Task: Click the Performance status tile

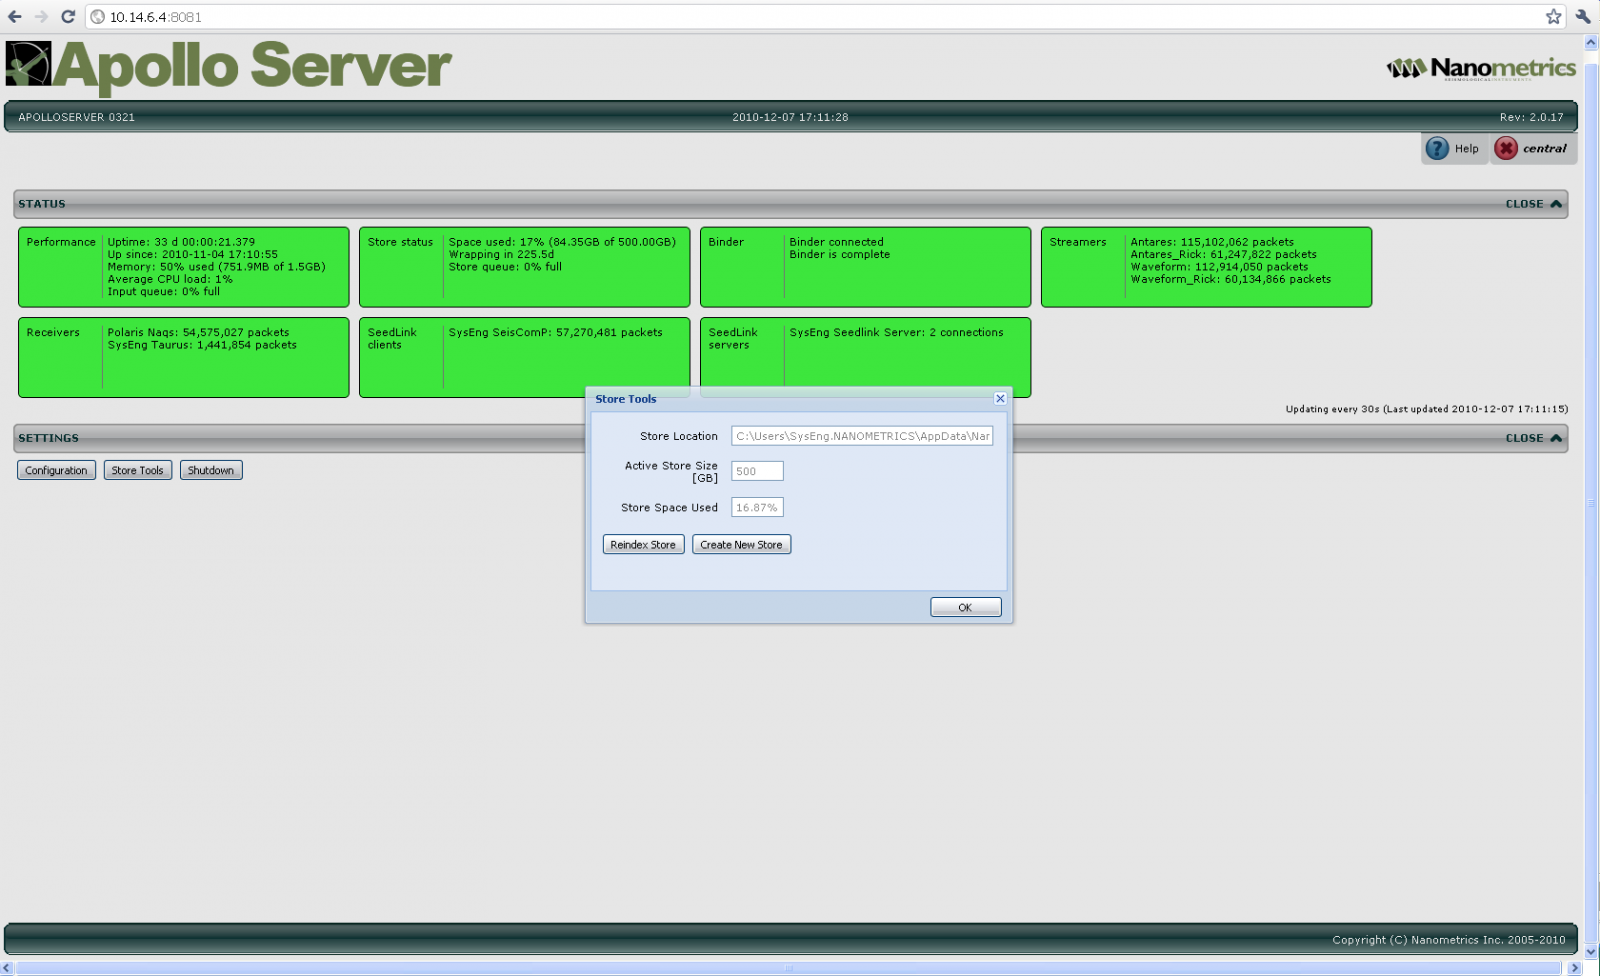Action: (183, 267)
